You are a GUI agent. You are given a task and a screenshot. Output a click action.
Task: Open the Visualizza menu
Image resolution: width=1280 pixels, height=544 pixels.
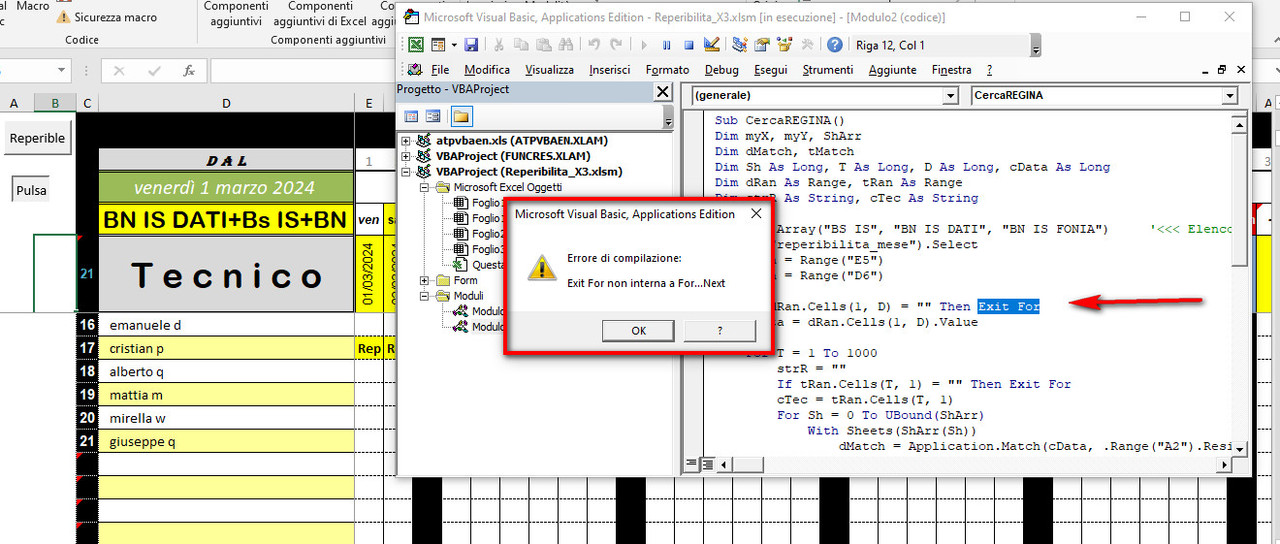tap(549, 70)
